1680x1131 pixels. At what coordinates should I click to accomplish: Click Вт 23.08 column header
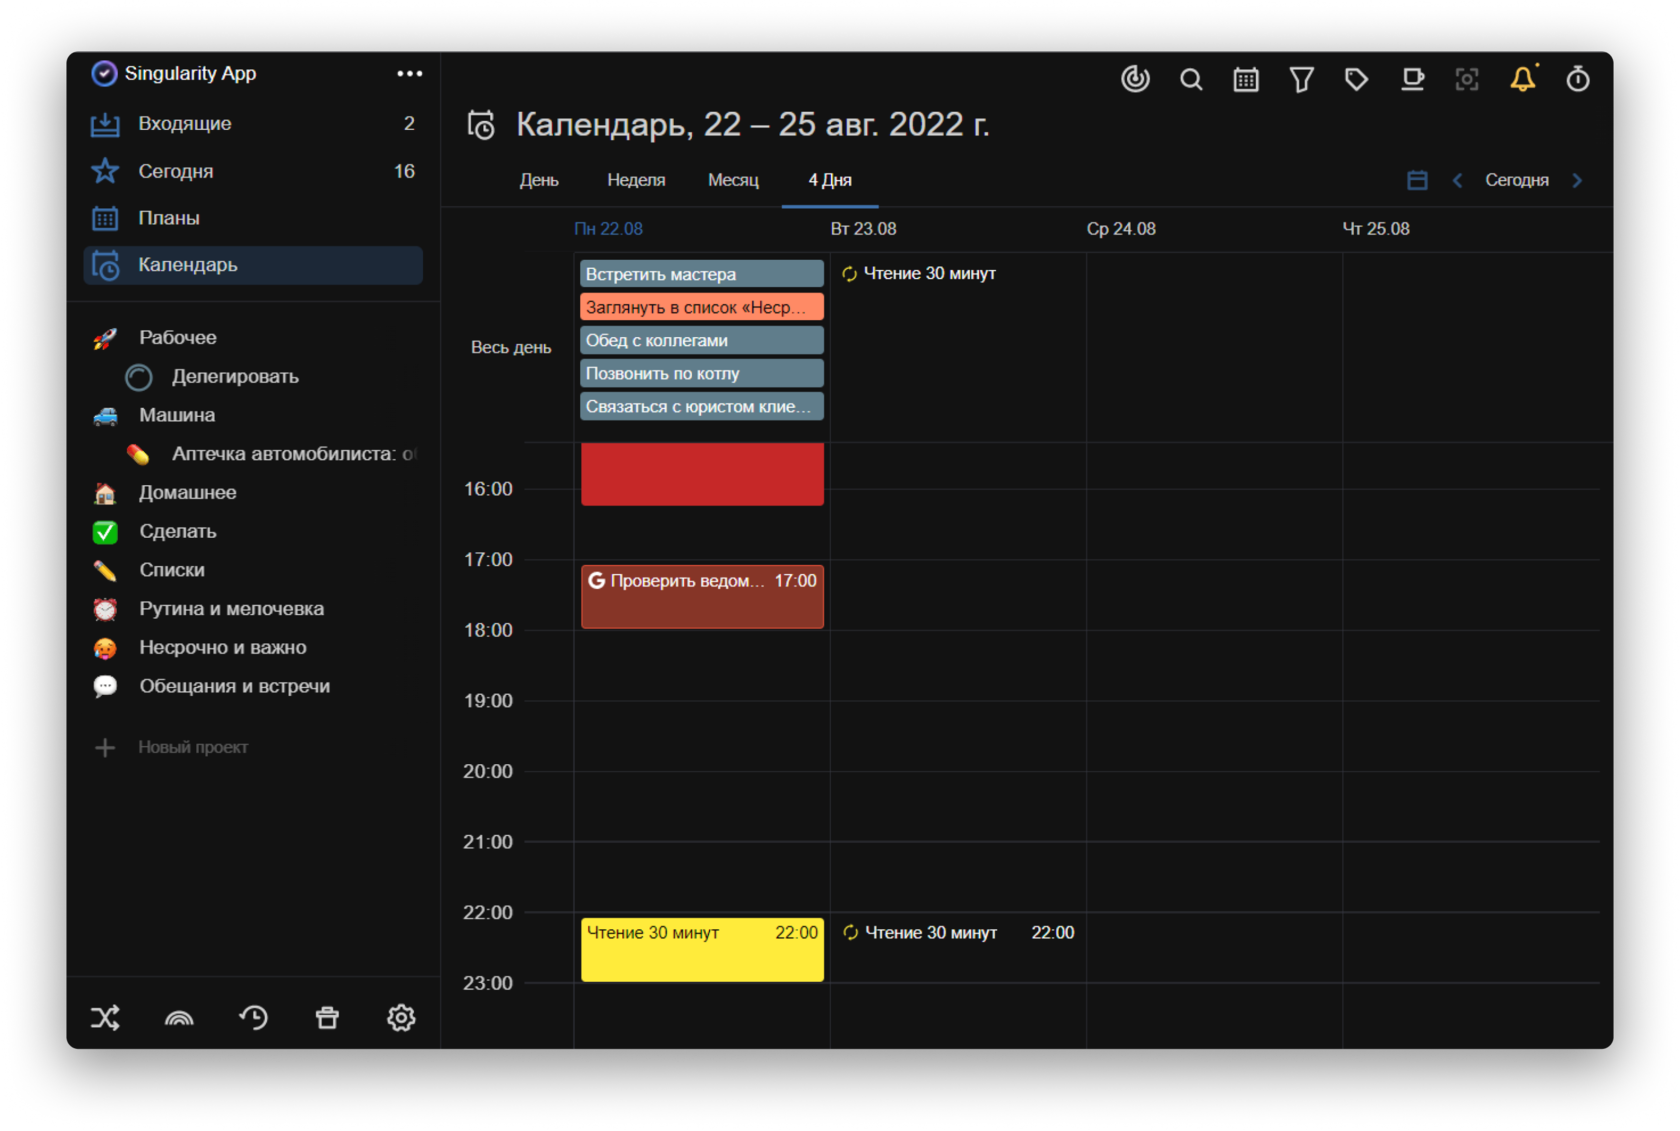[x=863, y=229]
